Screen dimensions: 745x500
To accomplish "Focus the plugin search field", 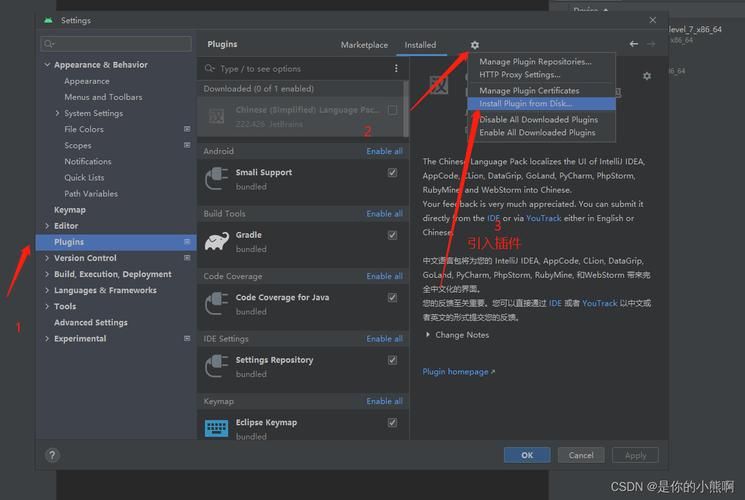I will point(297,68).
